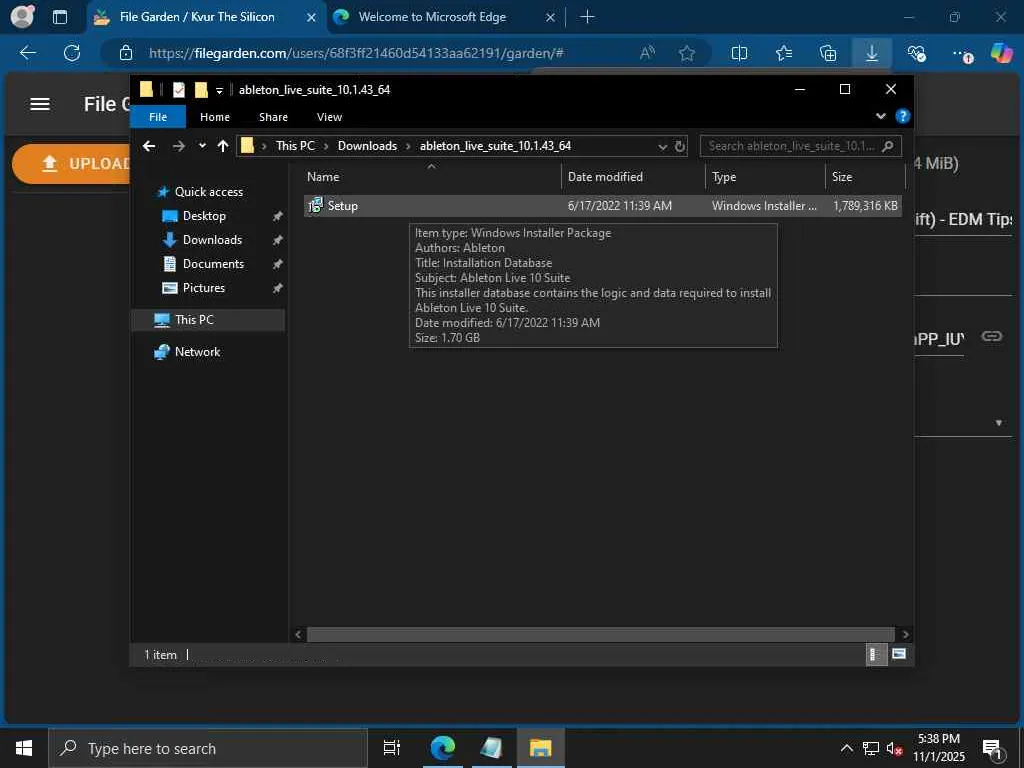Click the Up arrow in File Explorer navigation
This screenshot has height=768, width=1024.
(x=222, y=146)
